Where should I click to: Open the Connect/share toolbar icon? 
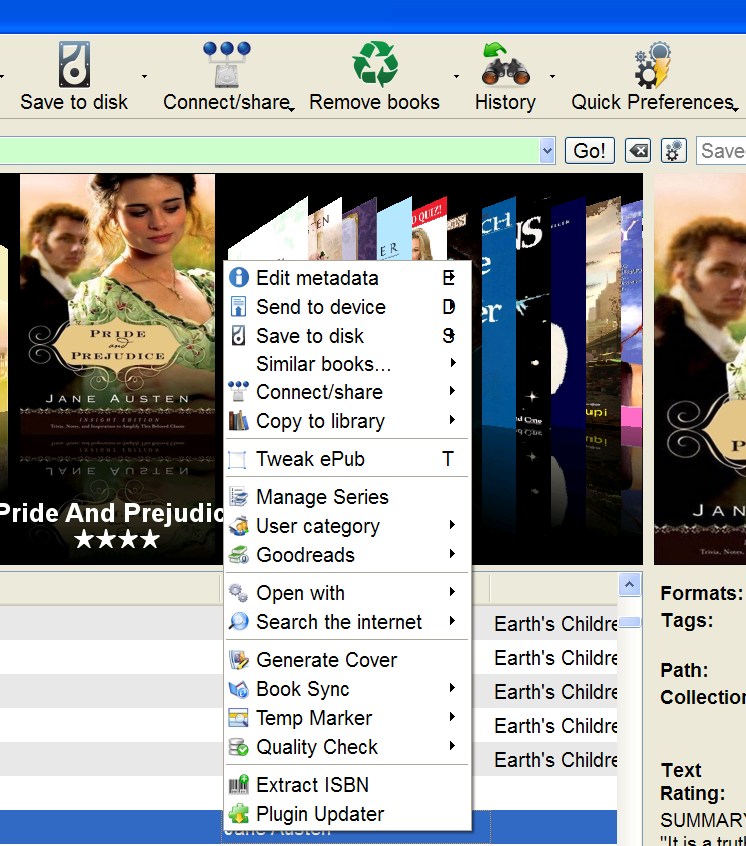tap(227, 64)
